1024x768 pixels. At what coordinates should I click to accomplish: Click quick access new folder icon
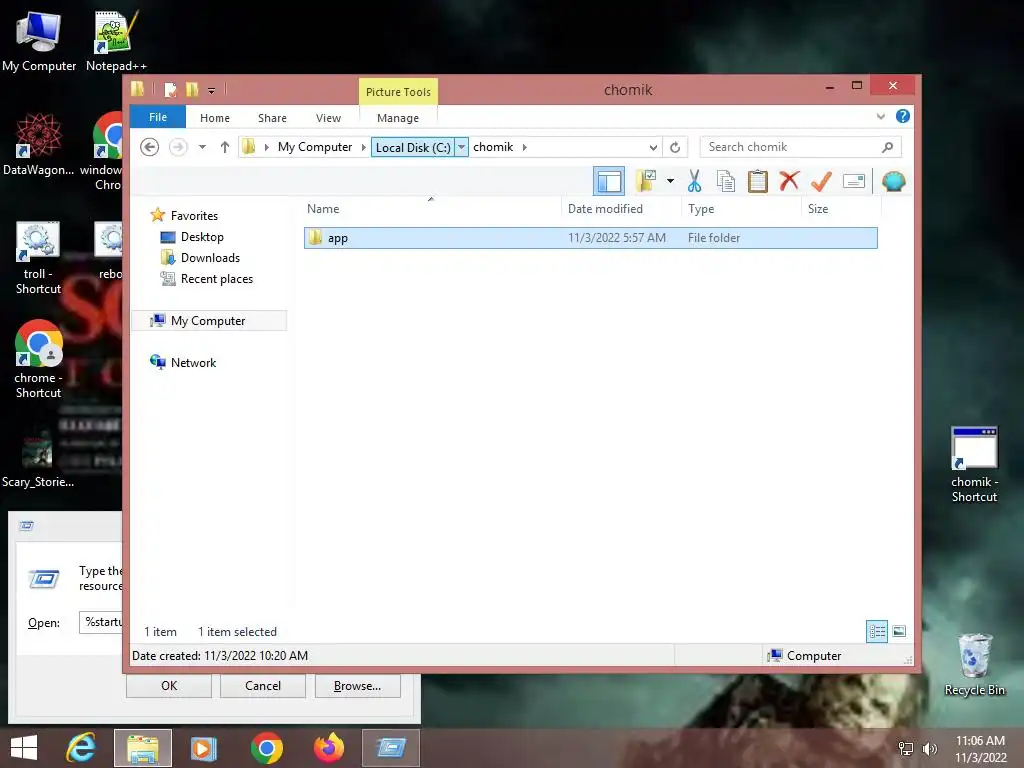[x=191, y=89]
